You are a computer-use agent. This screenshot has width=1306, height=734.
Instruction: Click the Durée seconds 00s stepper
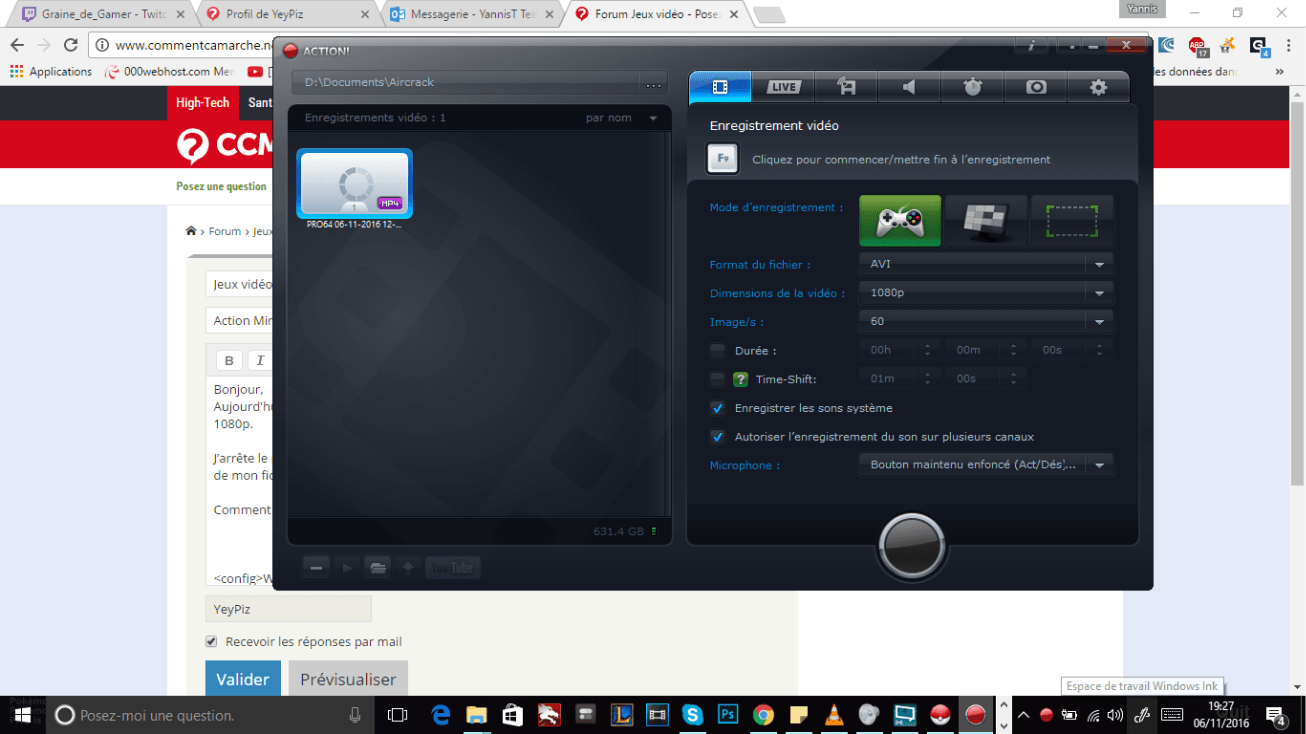click(1071, 350)
